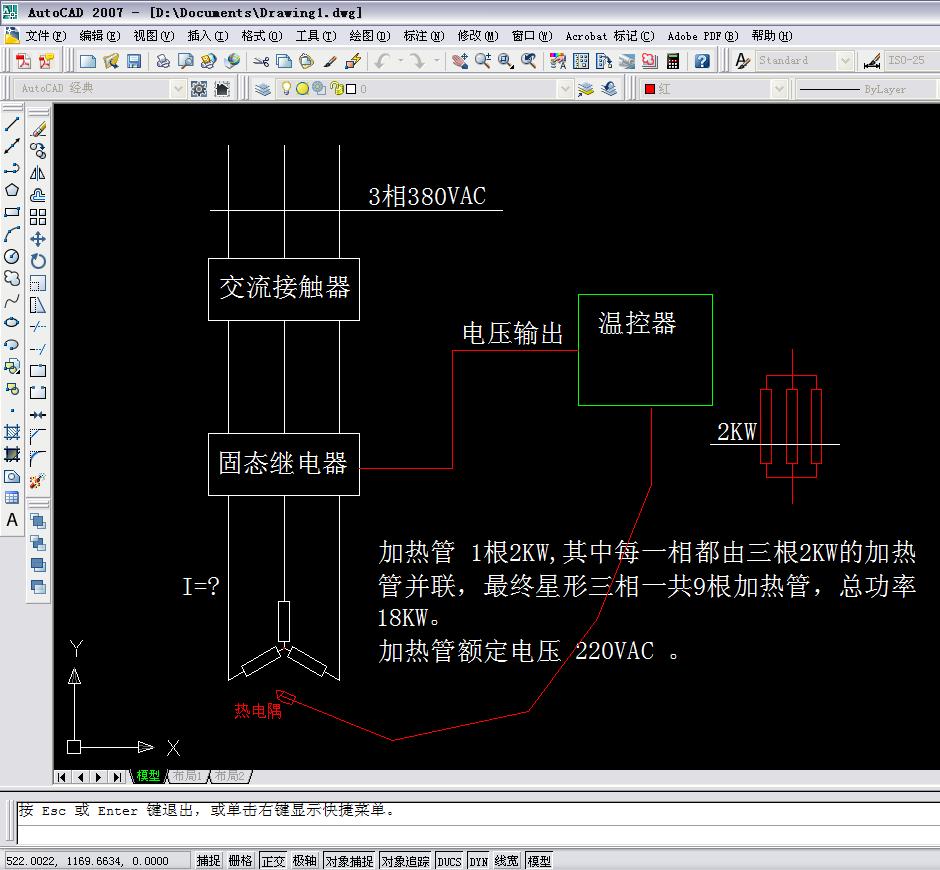Image resolution: width=940 pixels, height=870 pixels.
Task: Activate the Rotate modify tool
Action: click(x=38, y=261)
